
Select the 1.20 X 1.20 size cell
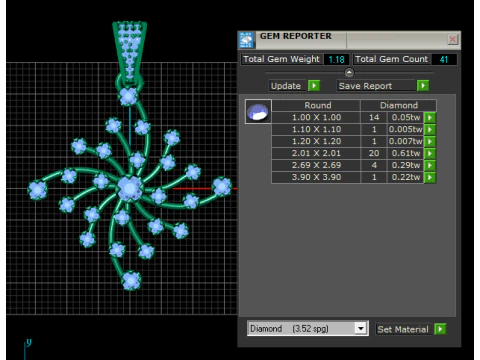(x=316, y=141)
